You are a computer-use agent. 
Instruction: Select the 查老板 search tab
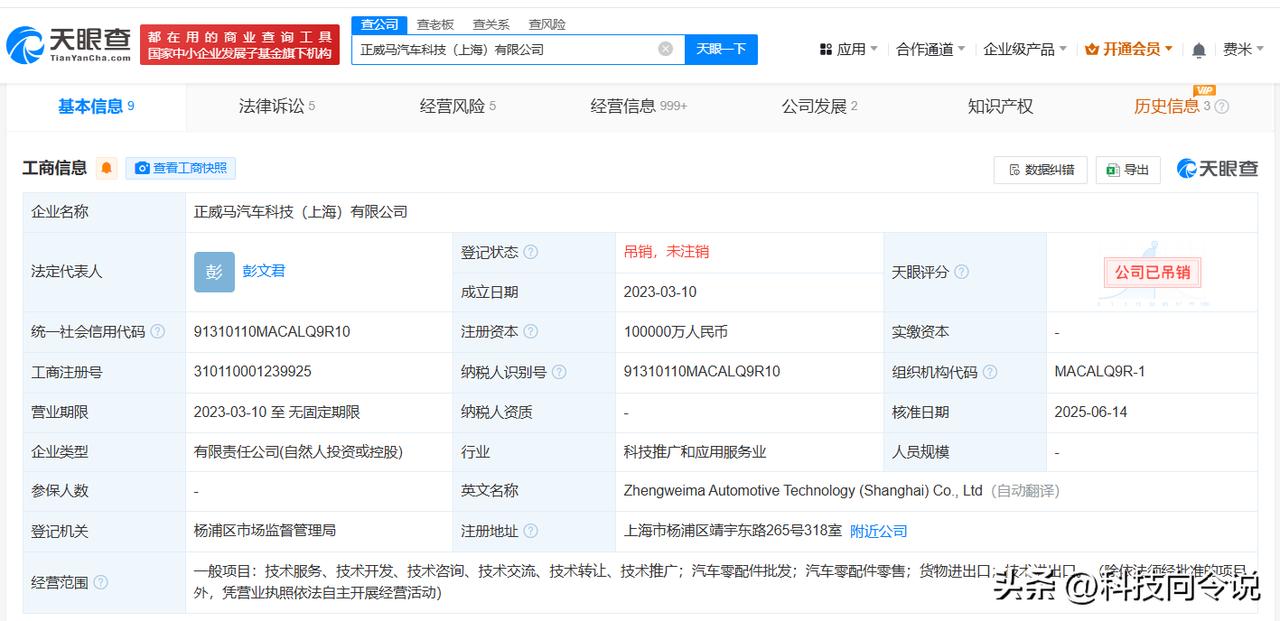tap(435, 24)
